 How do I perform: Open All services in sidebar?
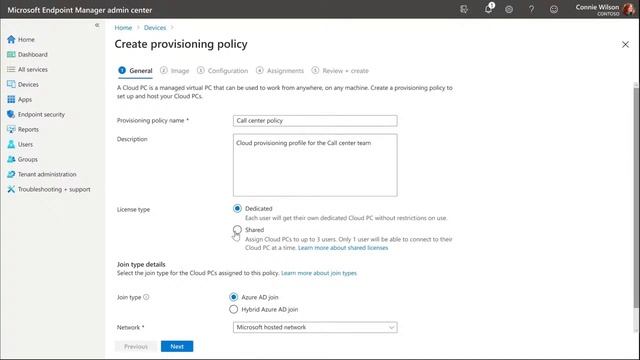[x=27, y=69]
